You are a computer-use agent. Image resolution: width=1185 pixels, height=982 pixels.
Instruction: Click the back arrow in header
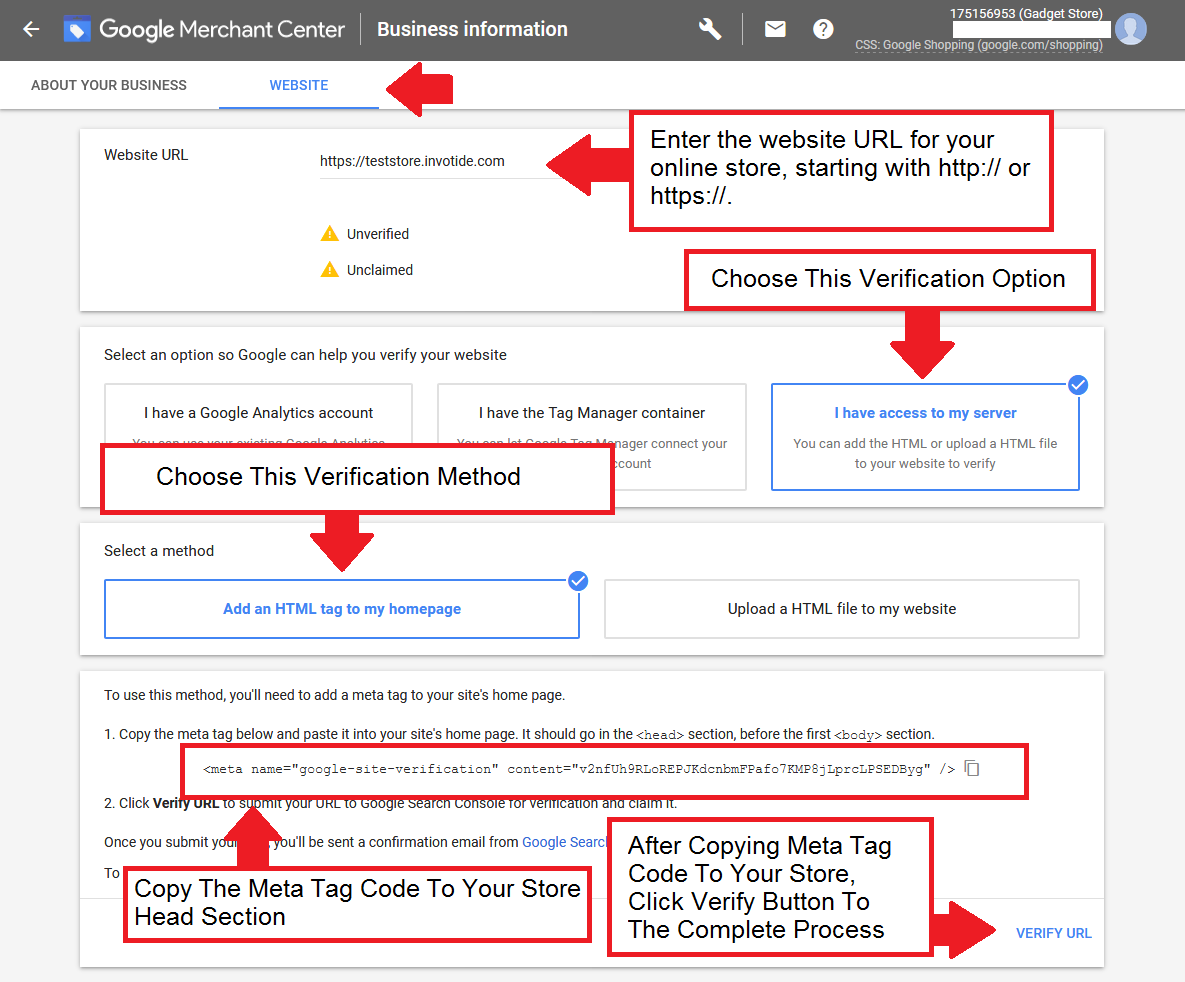[31, 29]
